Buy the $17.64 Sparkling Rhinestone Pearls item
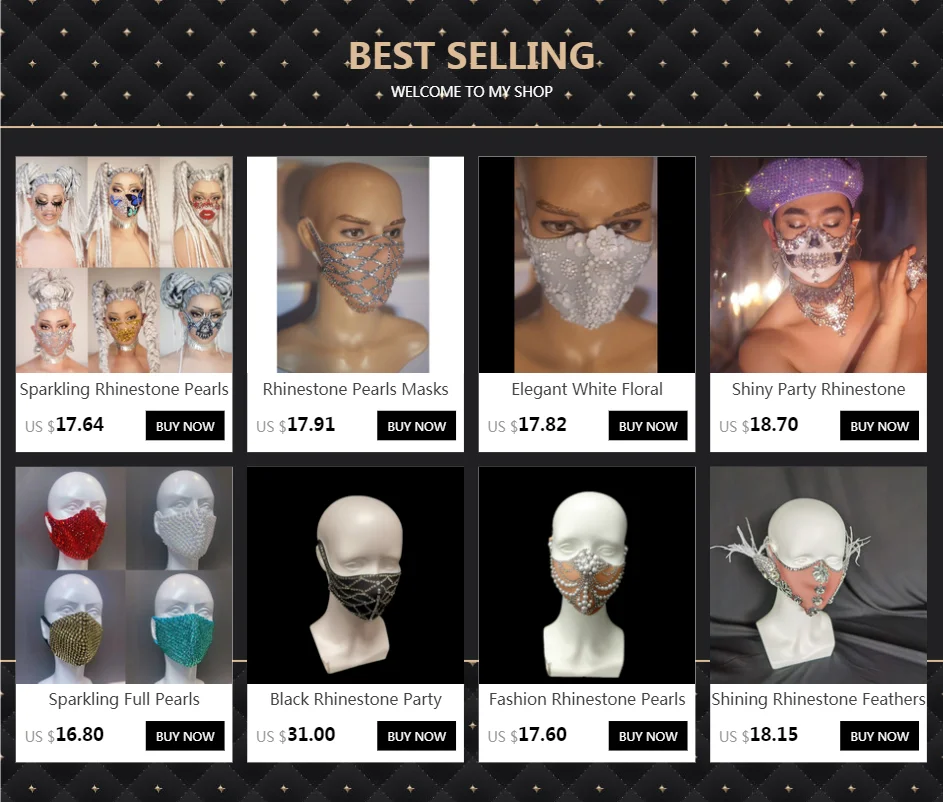 tap(185, 426)
